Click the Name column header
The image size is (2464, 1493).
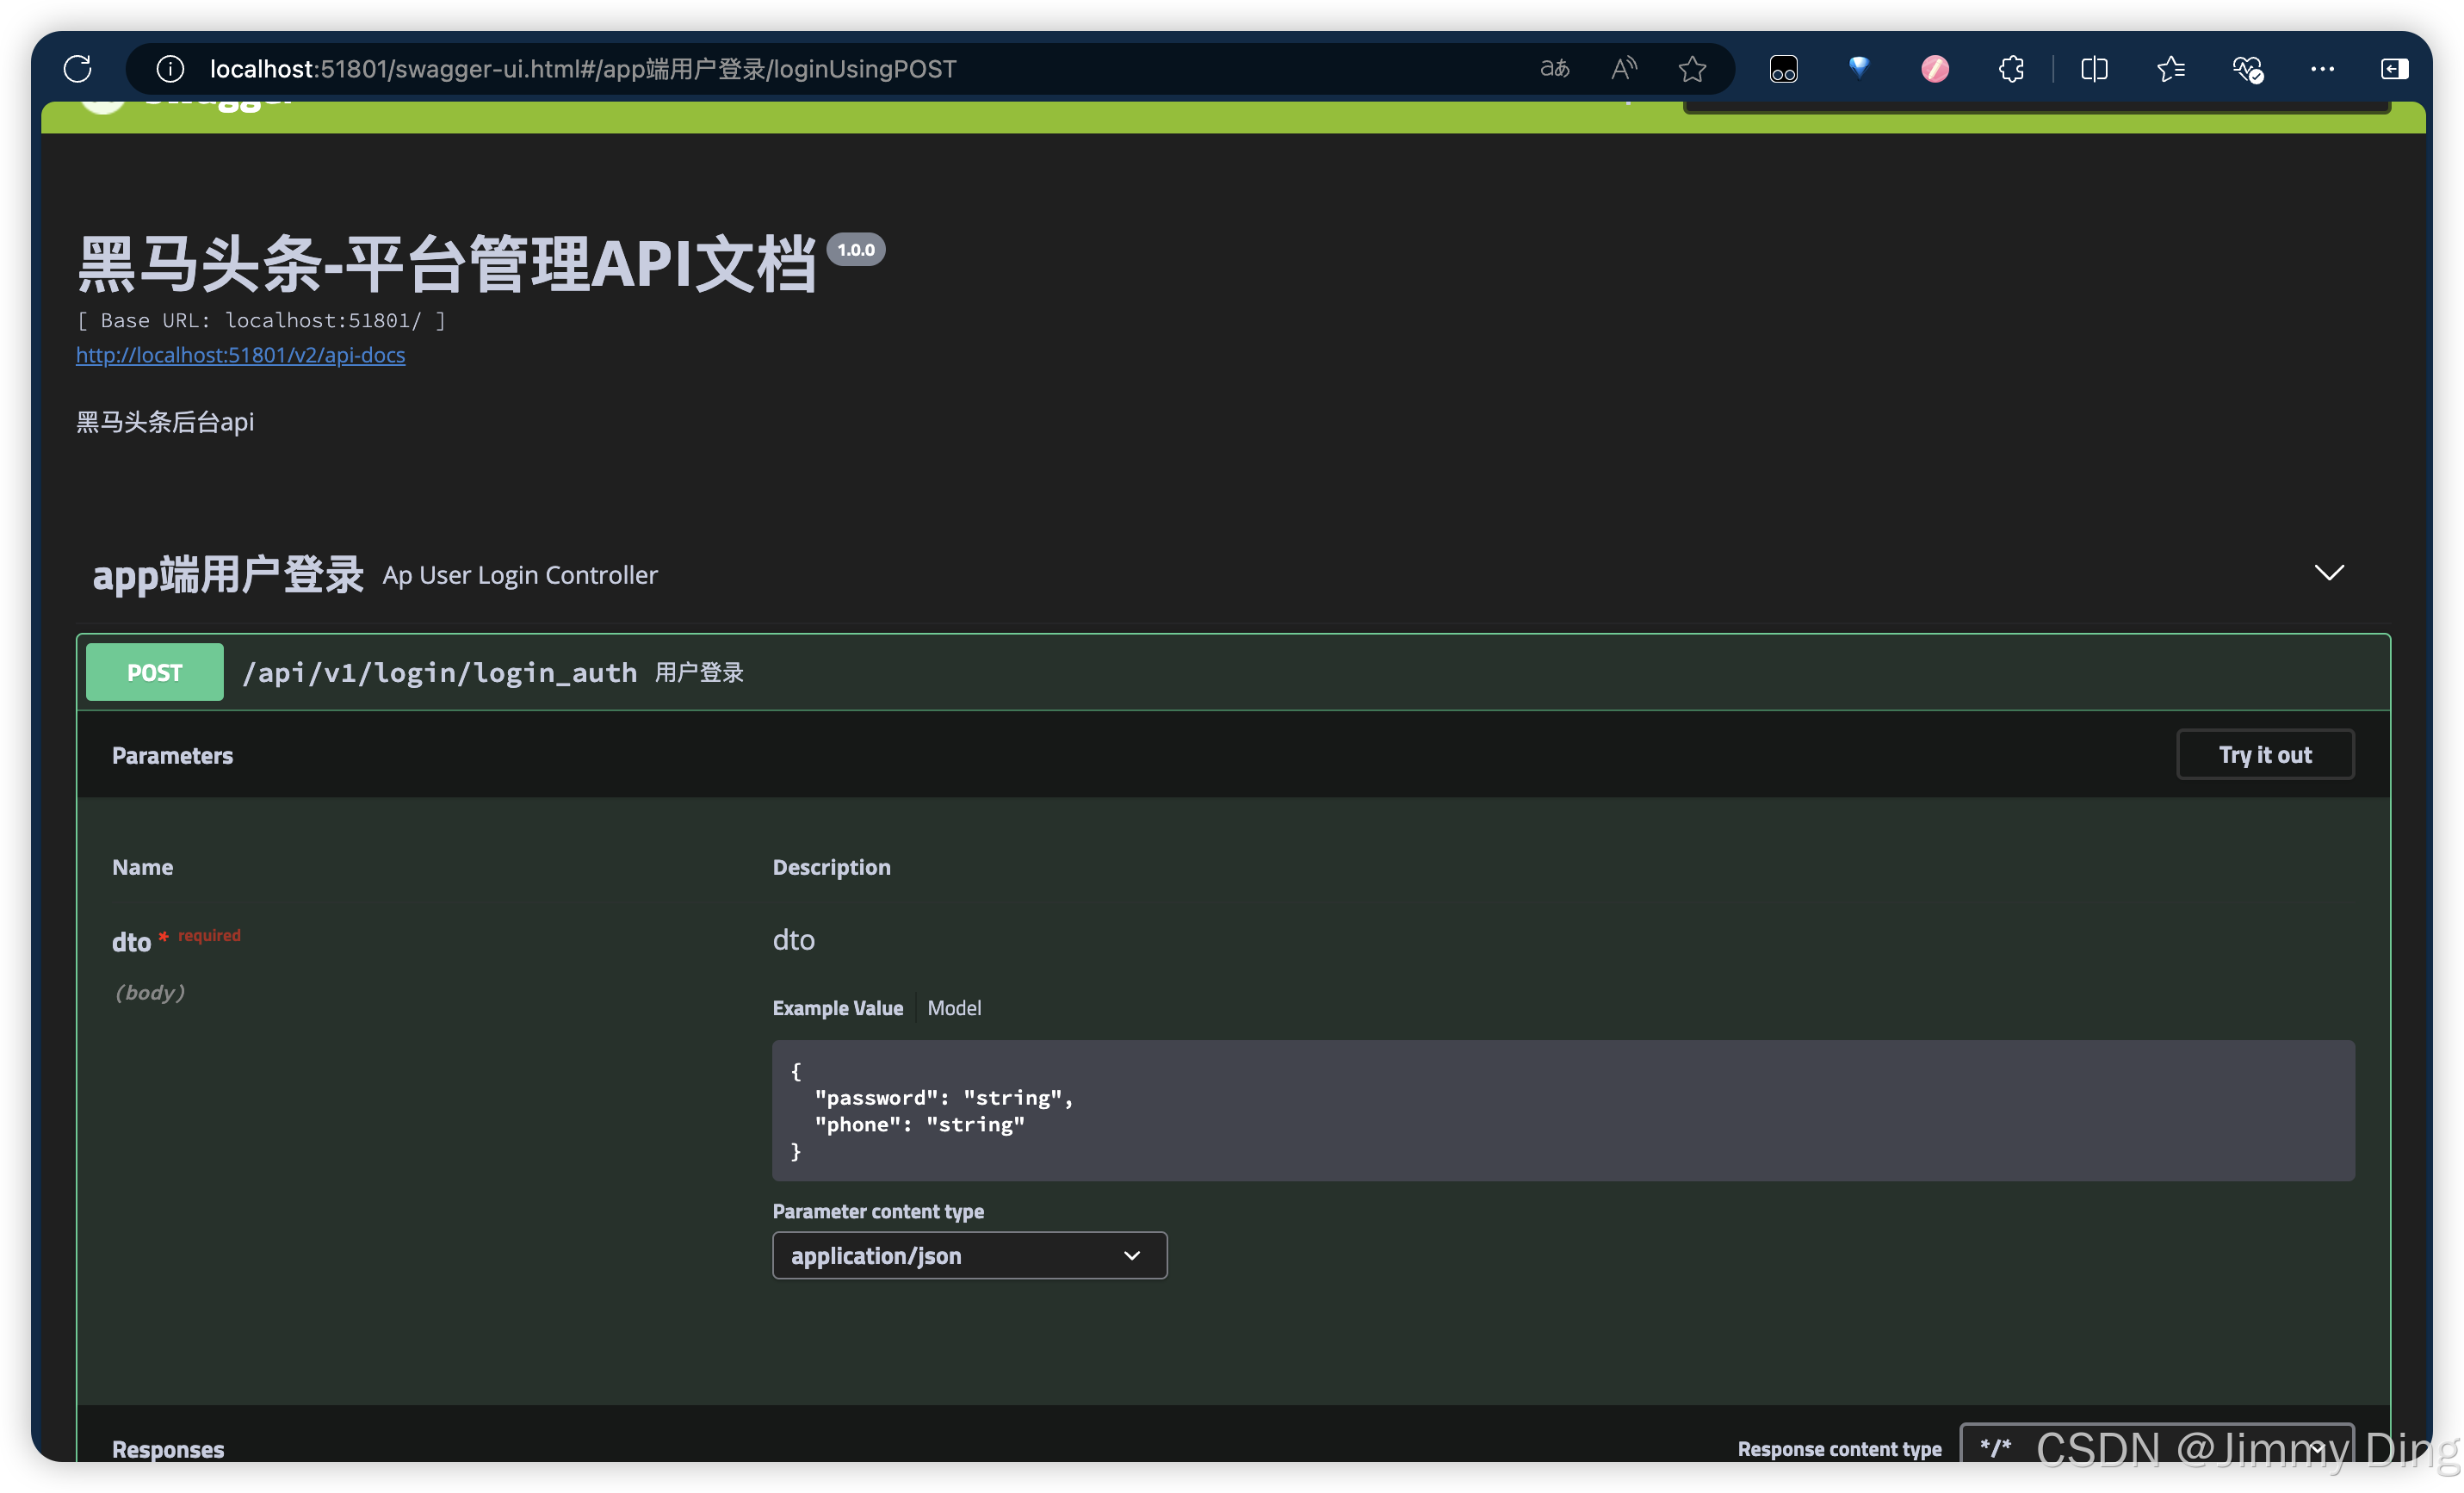click(x=142, y=867)
